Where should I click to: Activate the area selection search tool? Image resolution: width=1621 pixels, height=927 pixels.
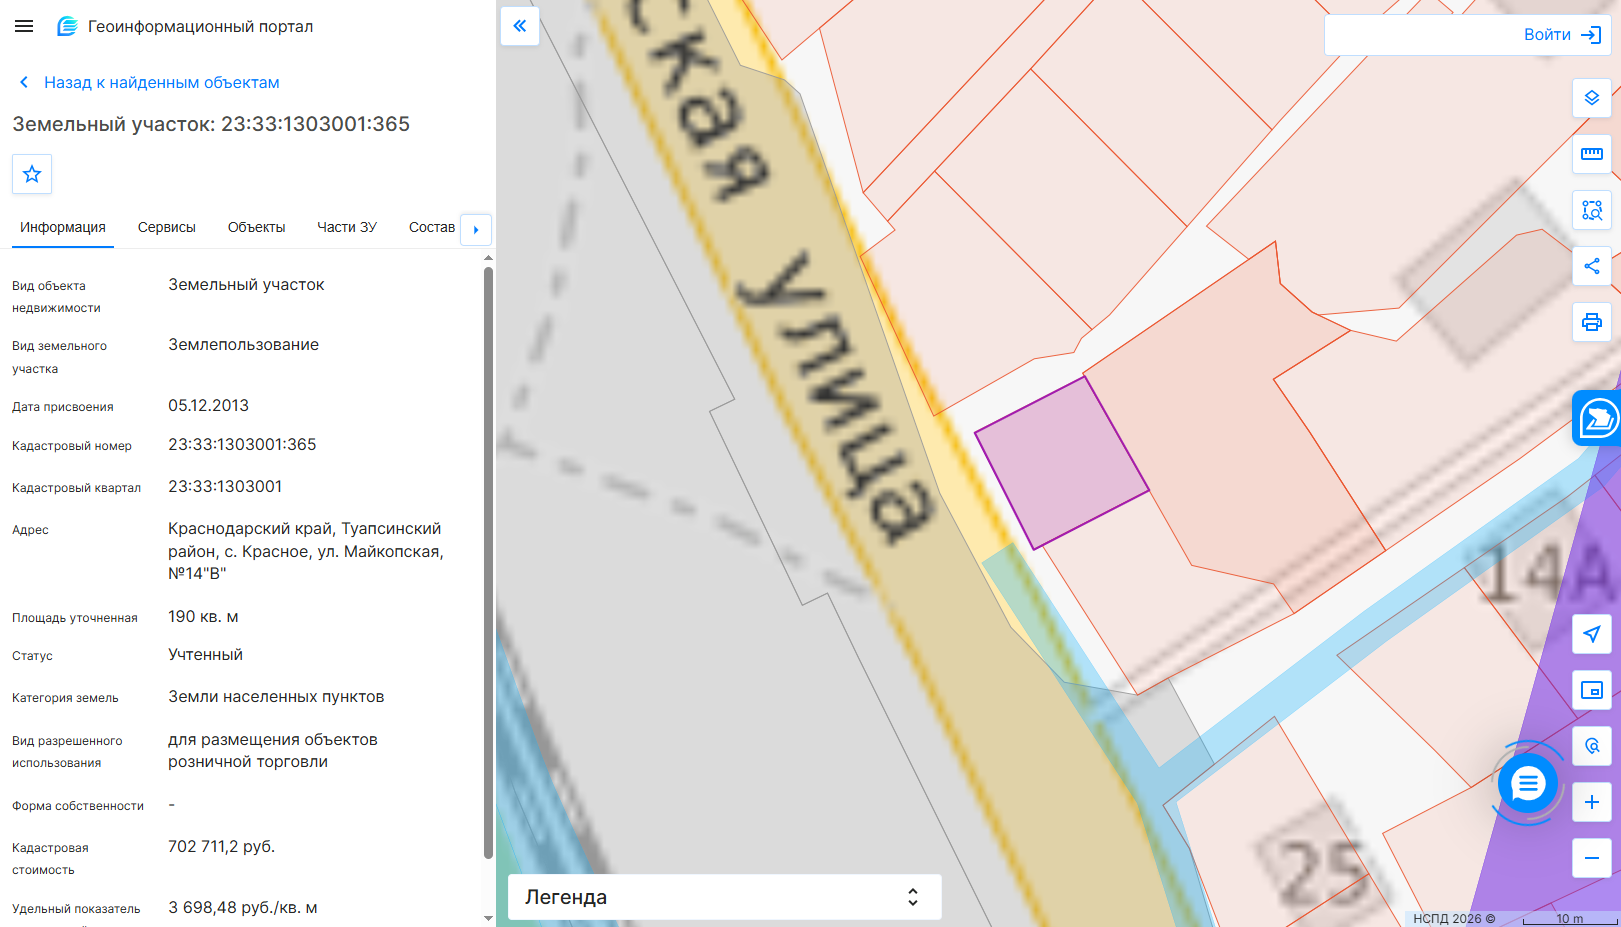(1592, 210)
